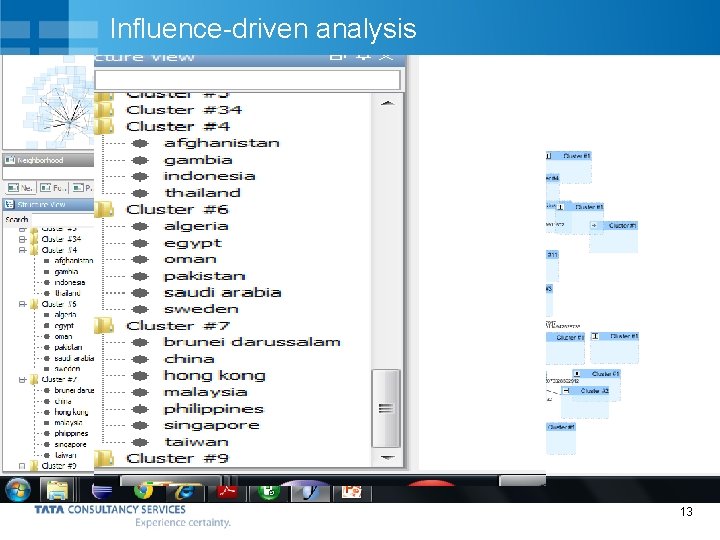Screen dimensions: 720x540
Task: Select 'china' in the enlarged tree
Action: click(x=189, y=359)
